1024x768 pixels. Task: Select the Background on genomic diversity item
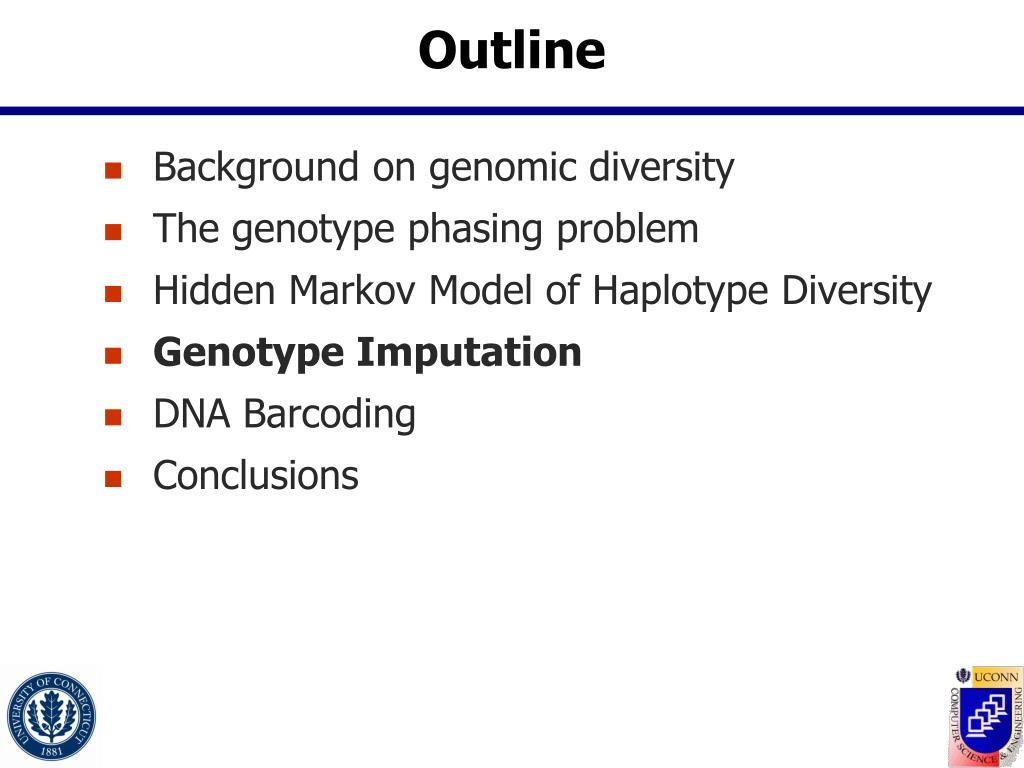click(x=444, y=168)
